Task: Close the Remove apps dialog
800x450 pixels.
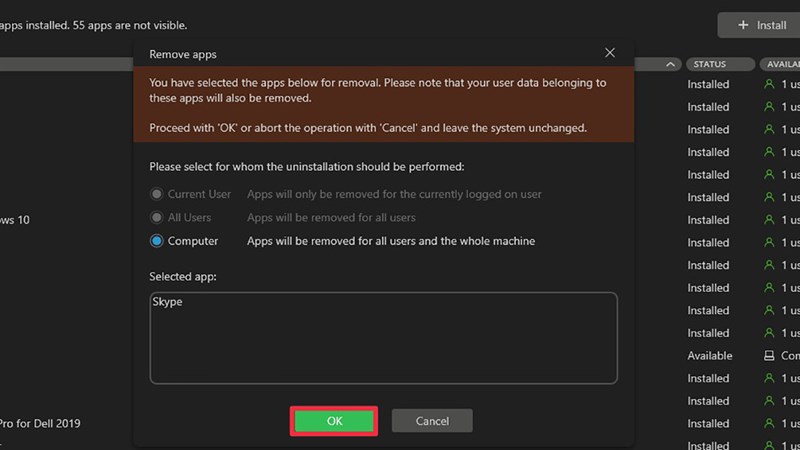Action: [x=610, y=53]
